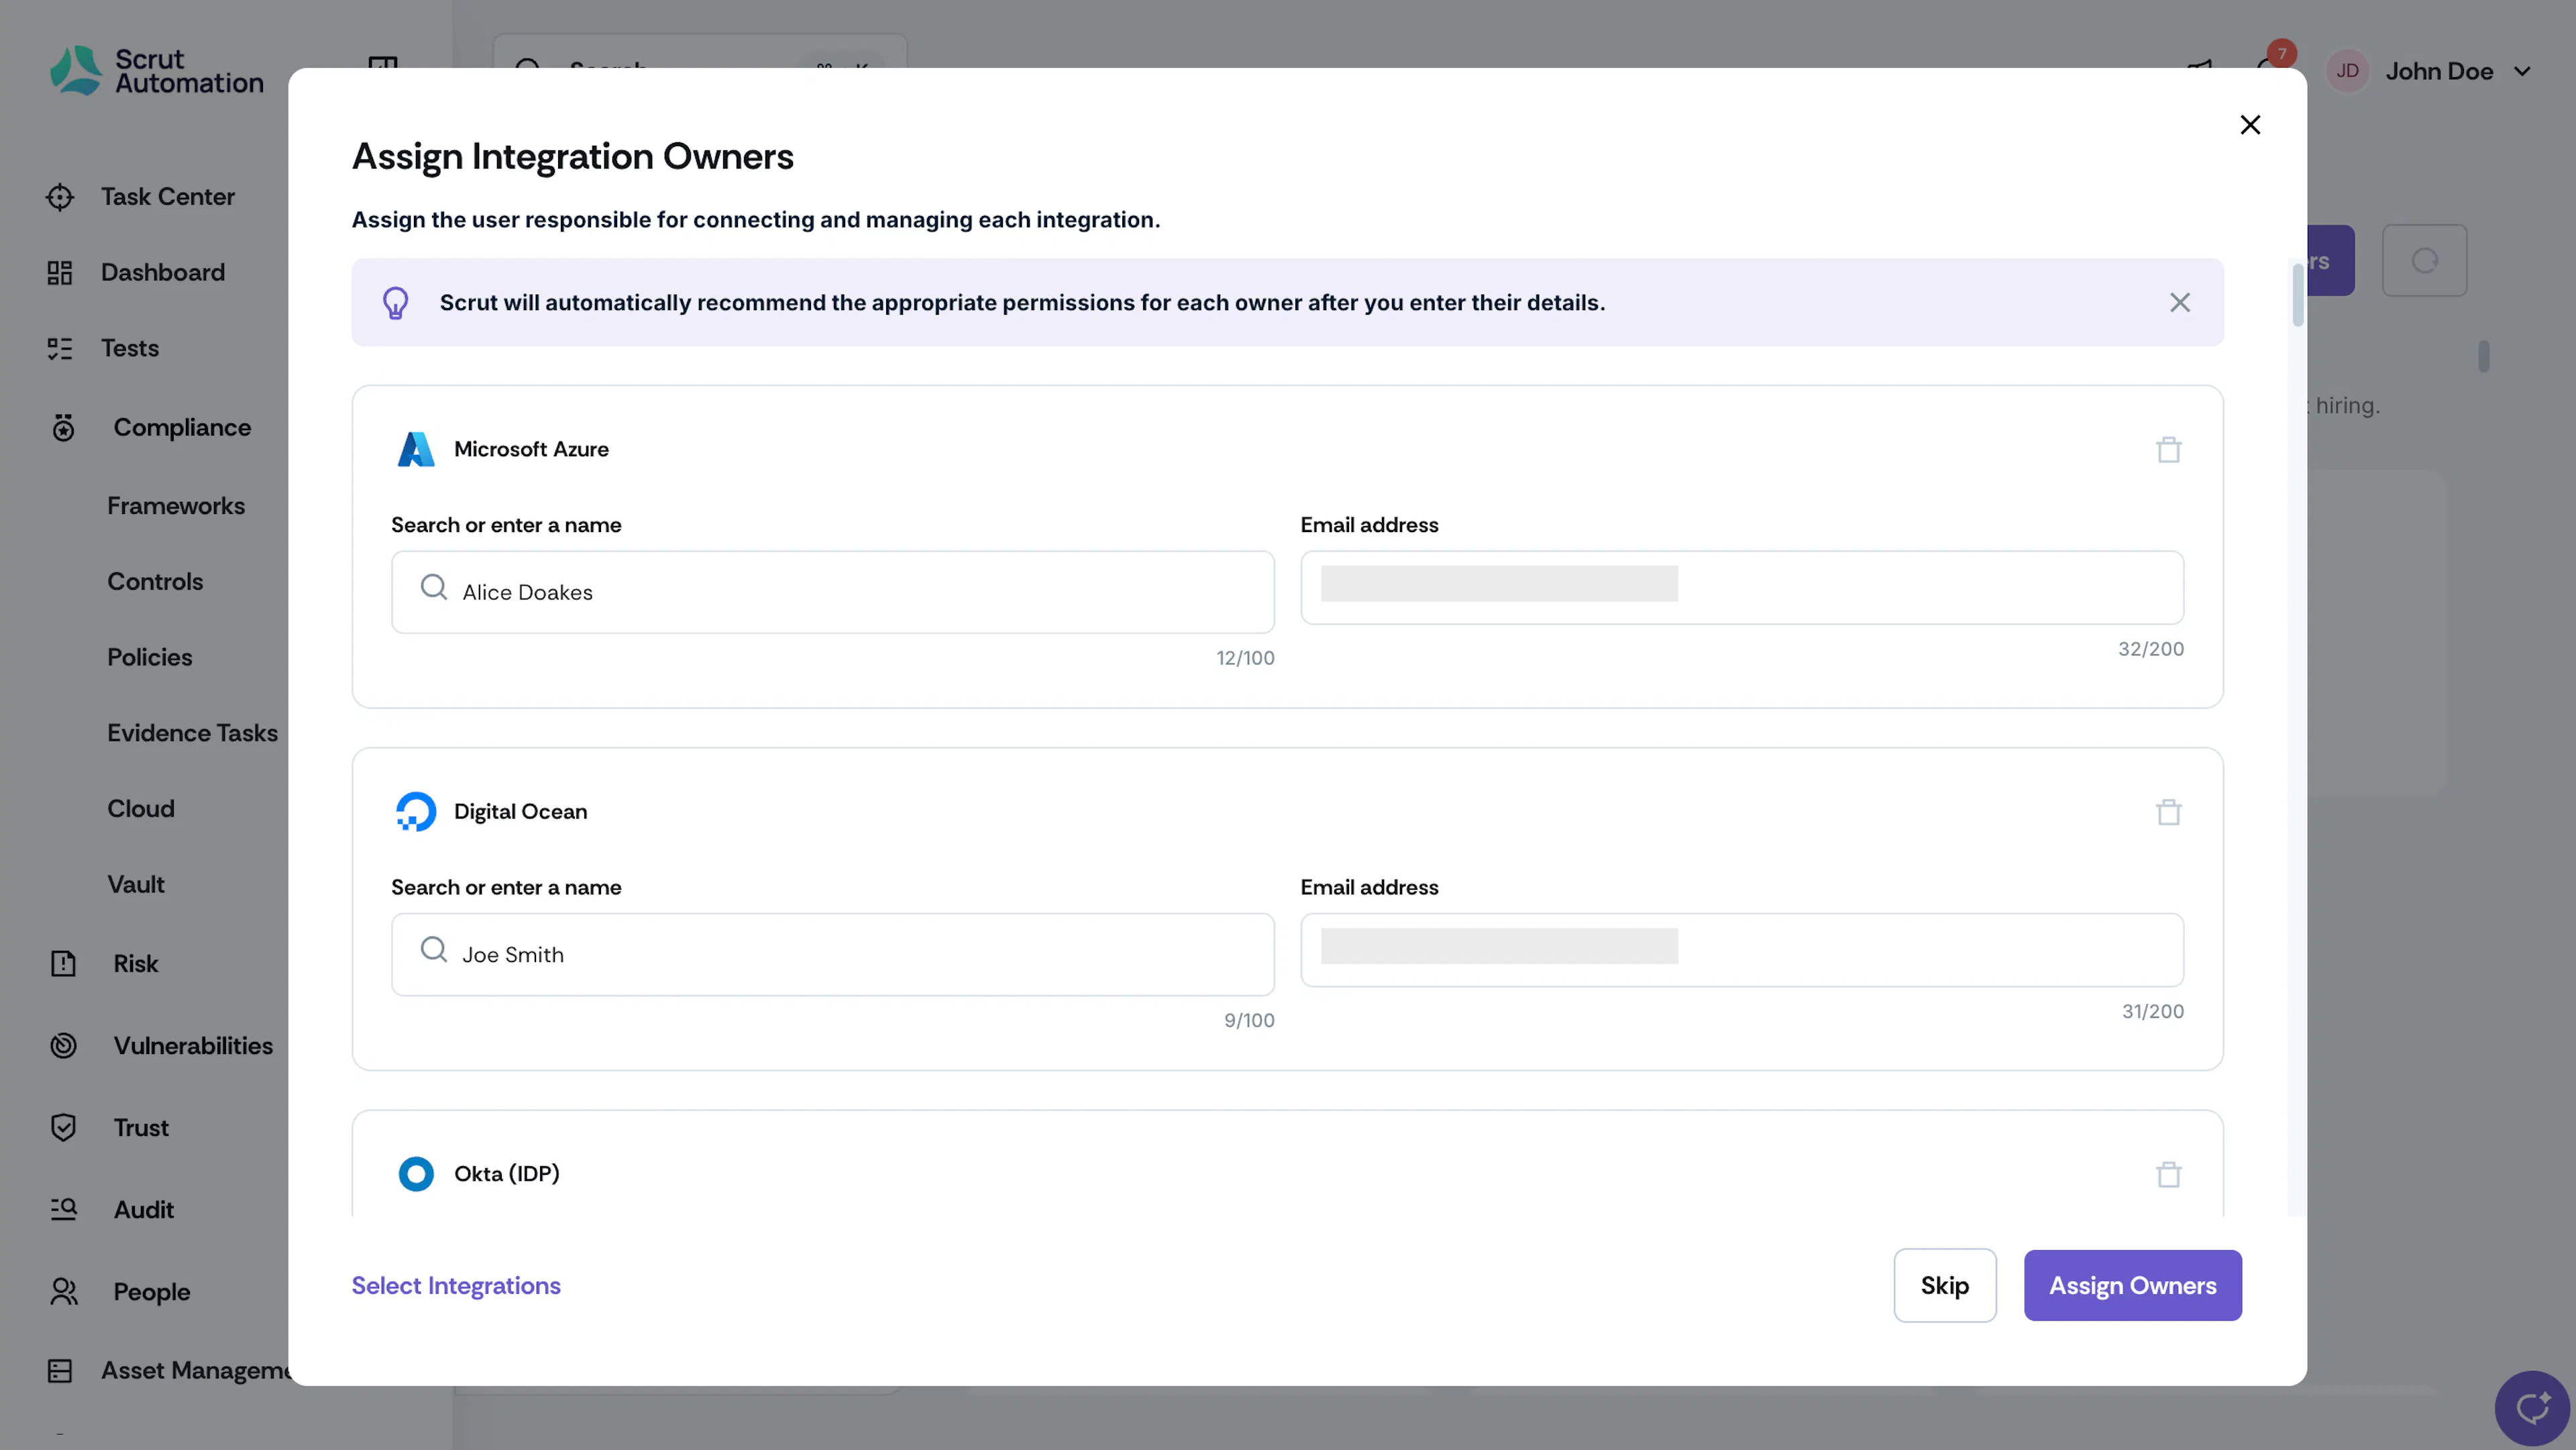
Task: Dismiss the permissions recommendation banner
Action: click(2180, 302)
